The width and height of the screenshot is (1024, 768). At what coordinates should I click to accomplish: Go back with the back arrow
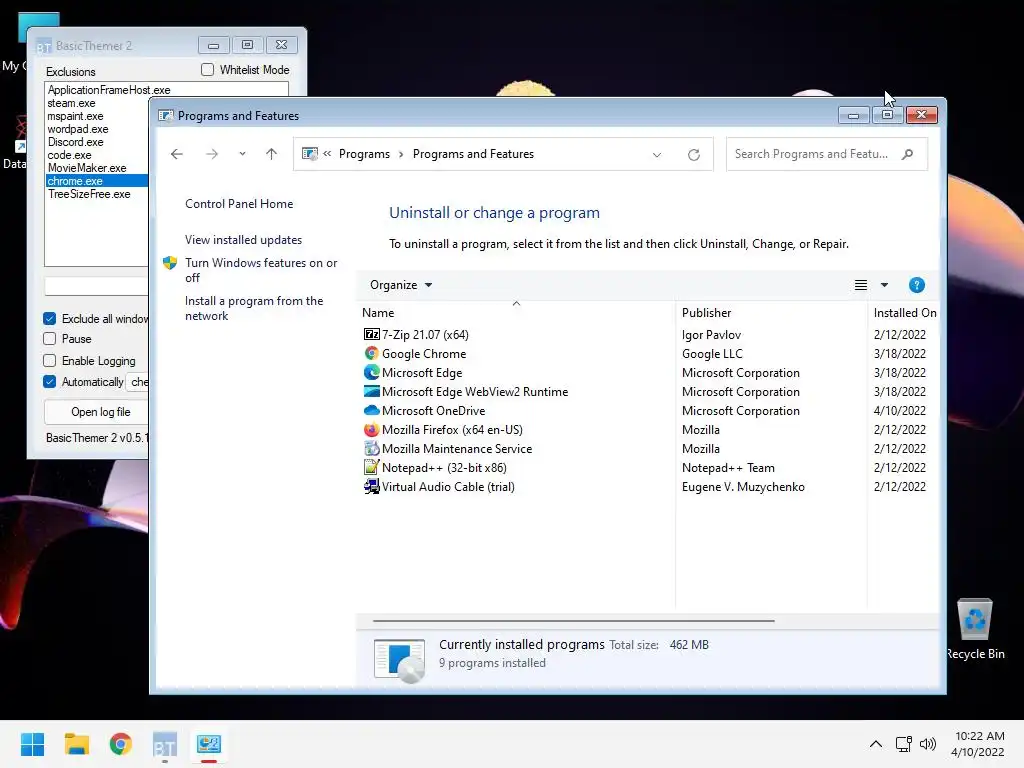tap(176, 154)
